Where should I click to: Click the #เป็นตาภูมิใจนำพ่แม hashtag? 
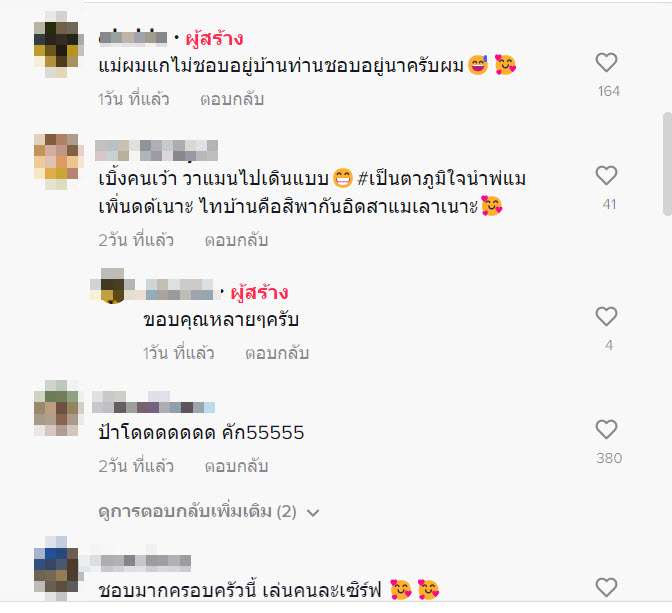pyautogui.click(x=441, y=179)
